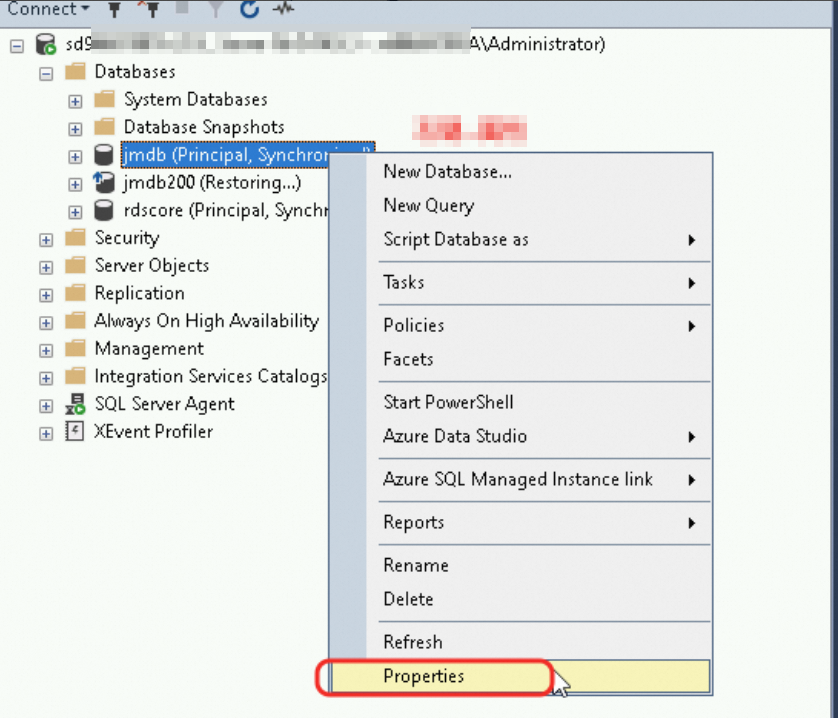Choose Rename from context menu
The image size is (838, 718).
pyautogui.click(x=519, y=566)
